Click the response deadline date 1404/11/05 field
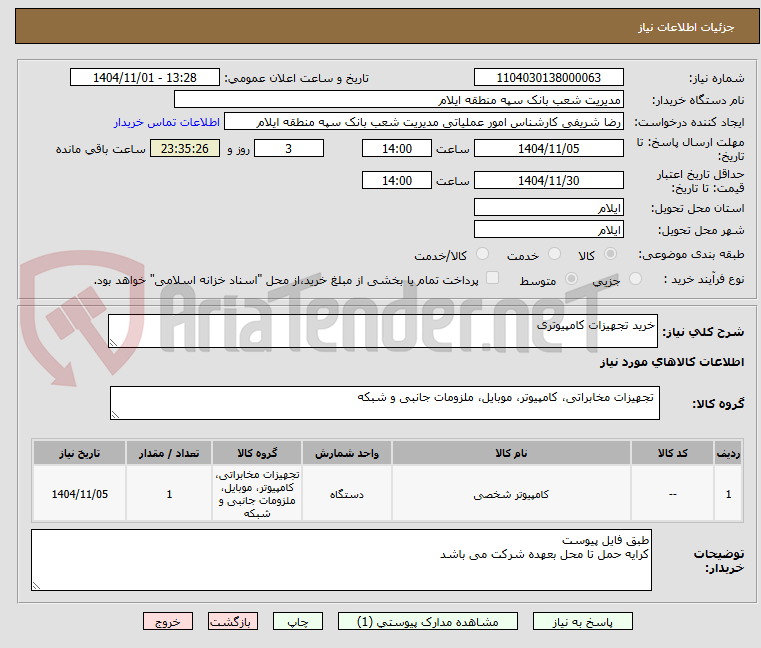 pos(548,149)
